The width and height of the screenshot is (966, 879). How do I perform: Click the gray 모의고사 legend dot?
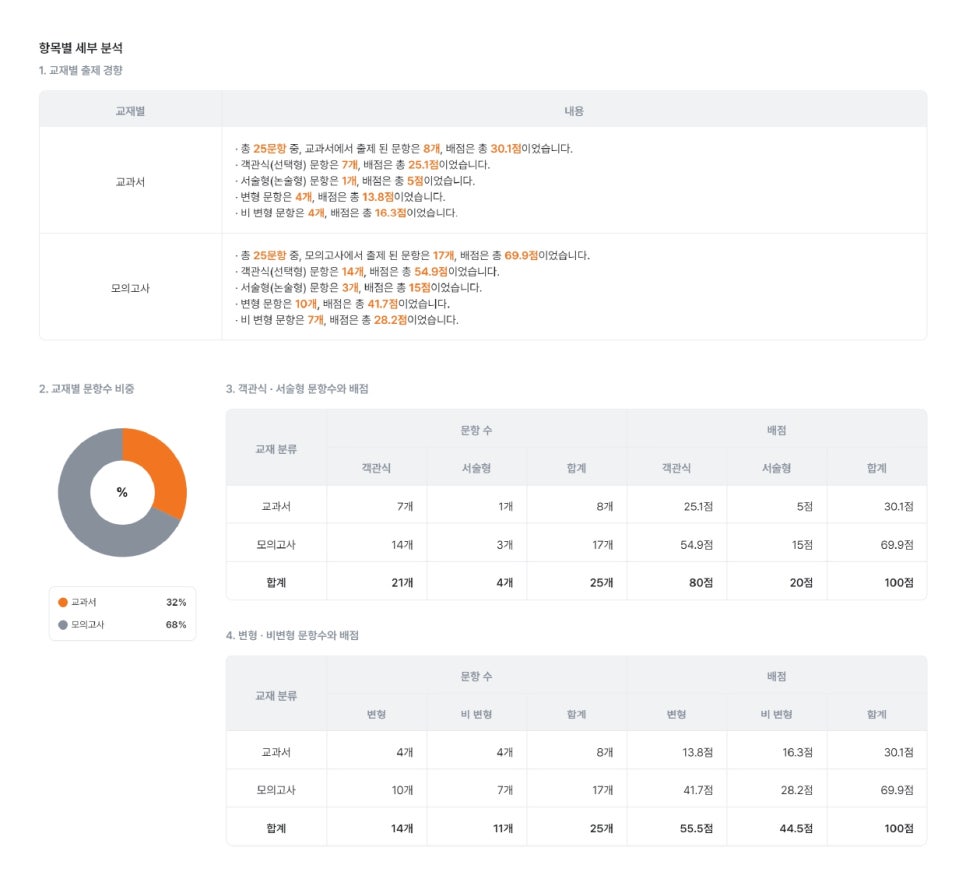(63, 624)
